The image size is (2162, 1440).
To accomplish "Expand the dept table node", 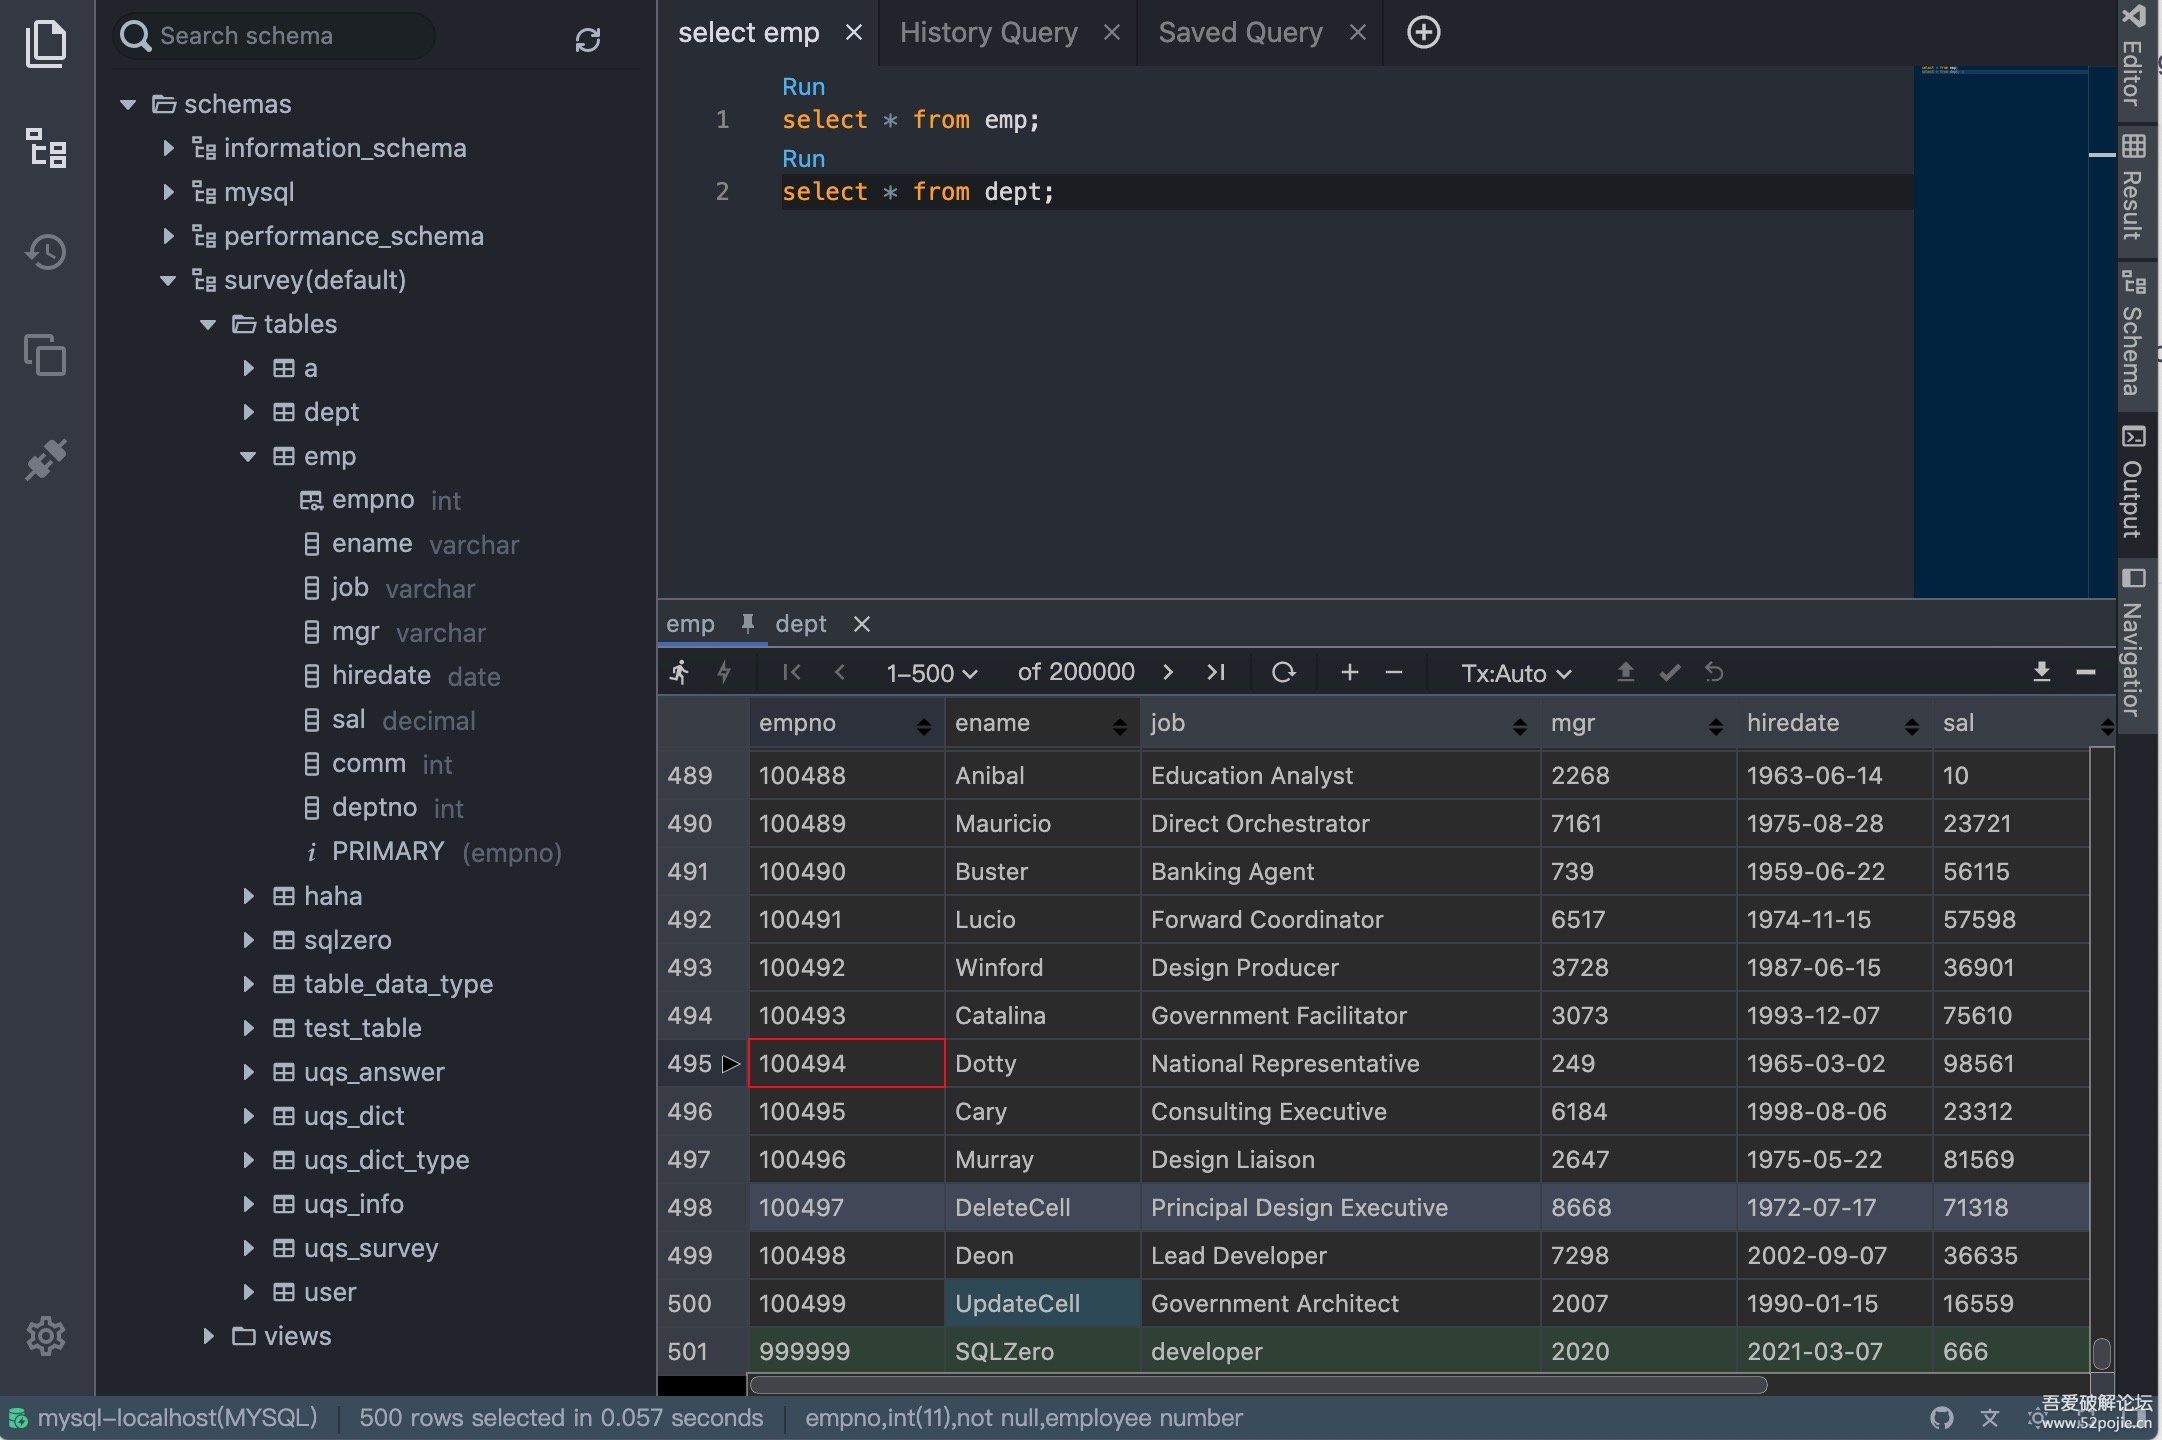I will click(249, 412).
